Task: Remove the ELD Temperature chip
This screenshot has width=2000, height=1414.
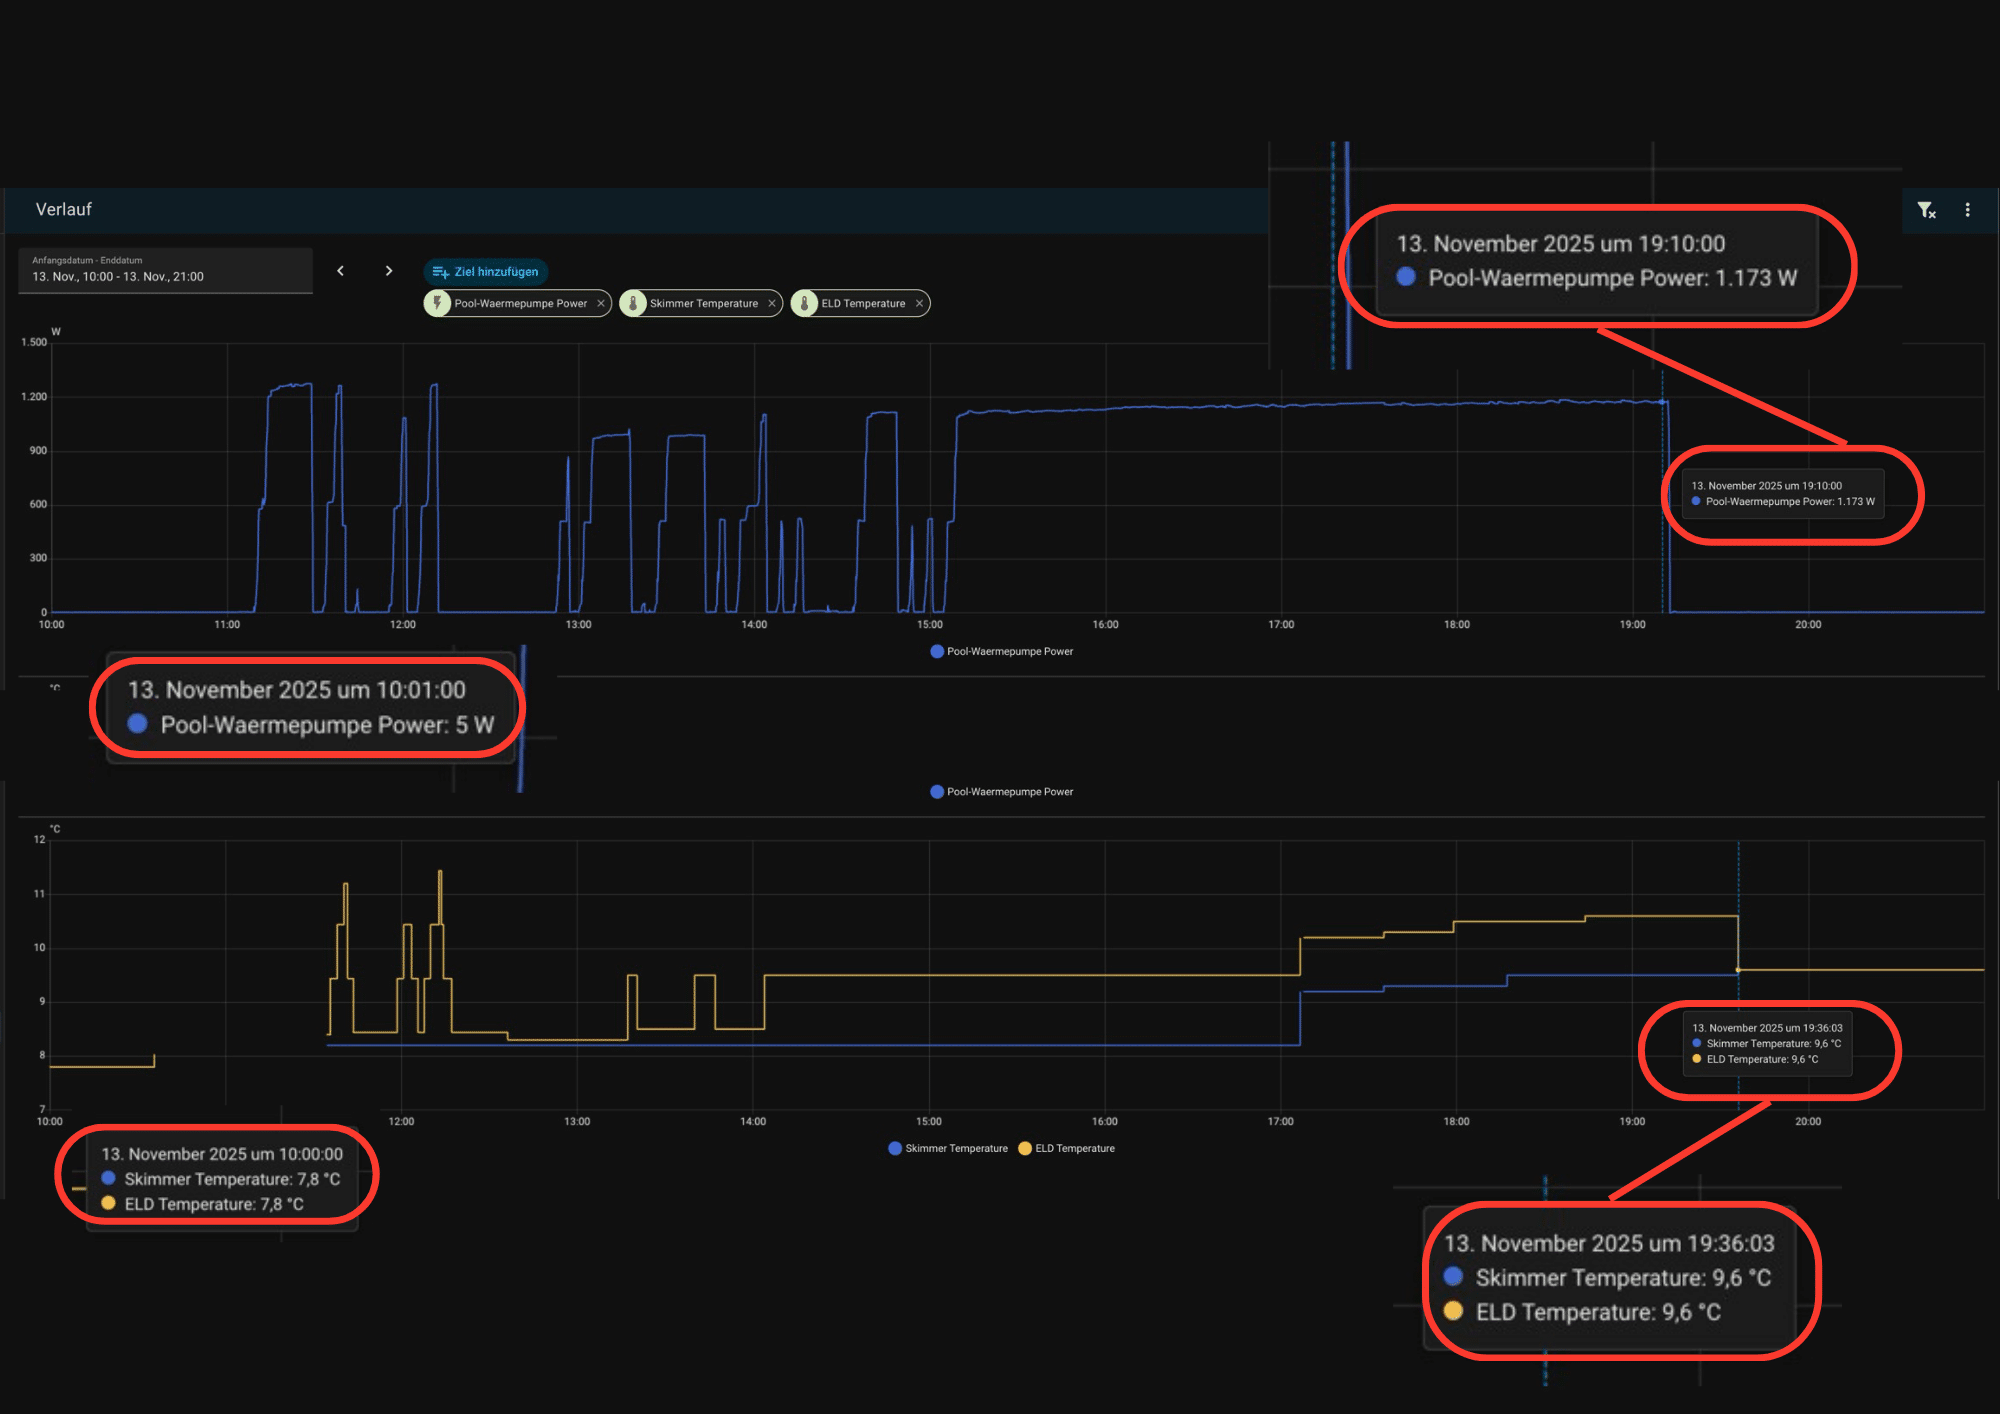Action: [919, 303]
